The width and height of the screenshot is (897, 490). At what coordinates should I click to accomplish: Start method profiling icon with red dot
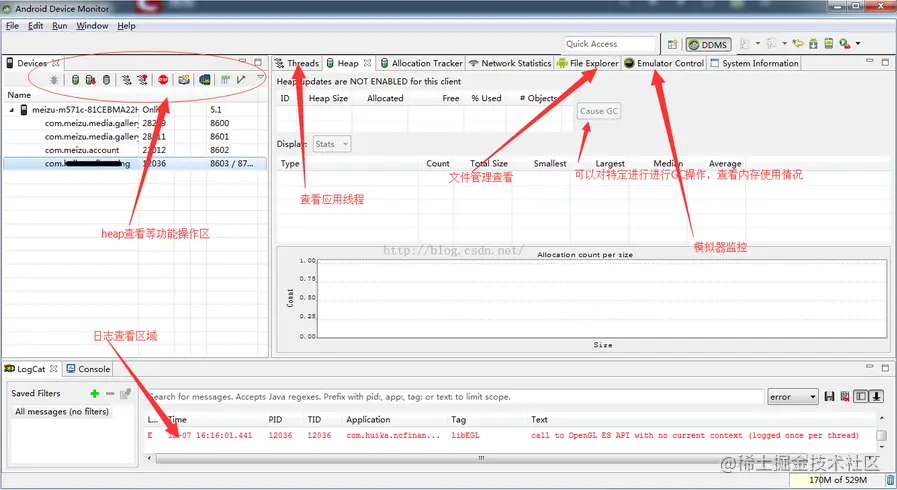(142, 79)
